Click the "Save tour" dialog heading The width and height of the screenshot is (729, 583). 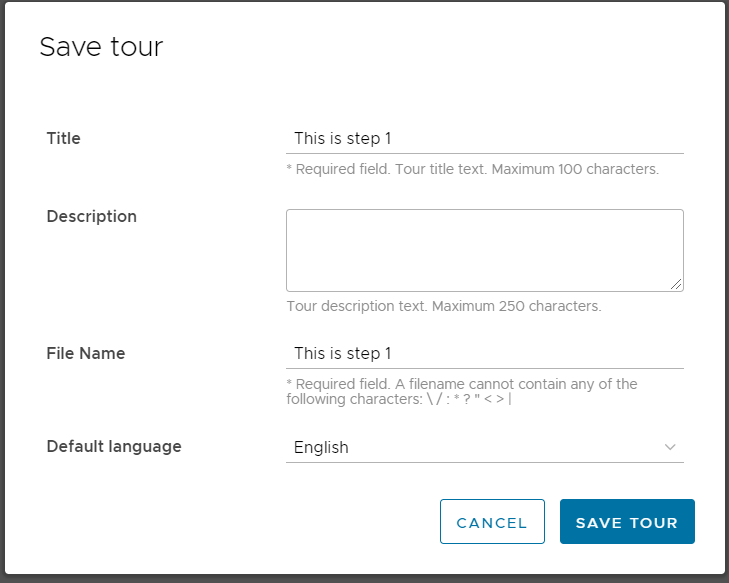click(101, 47)
